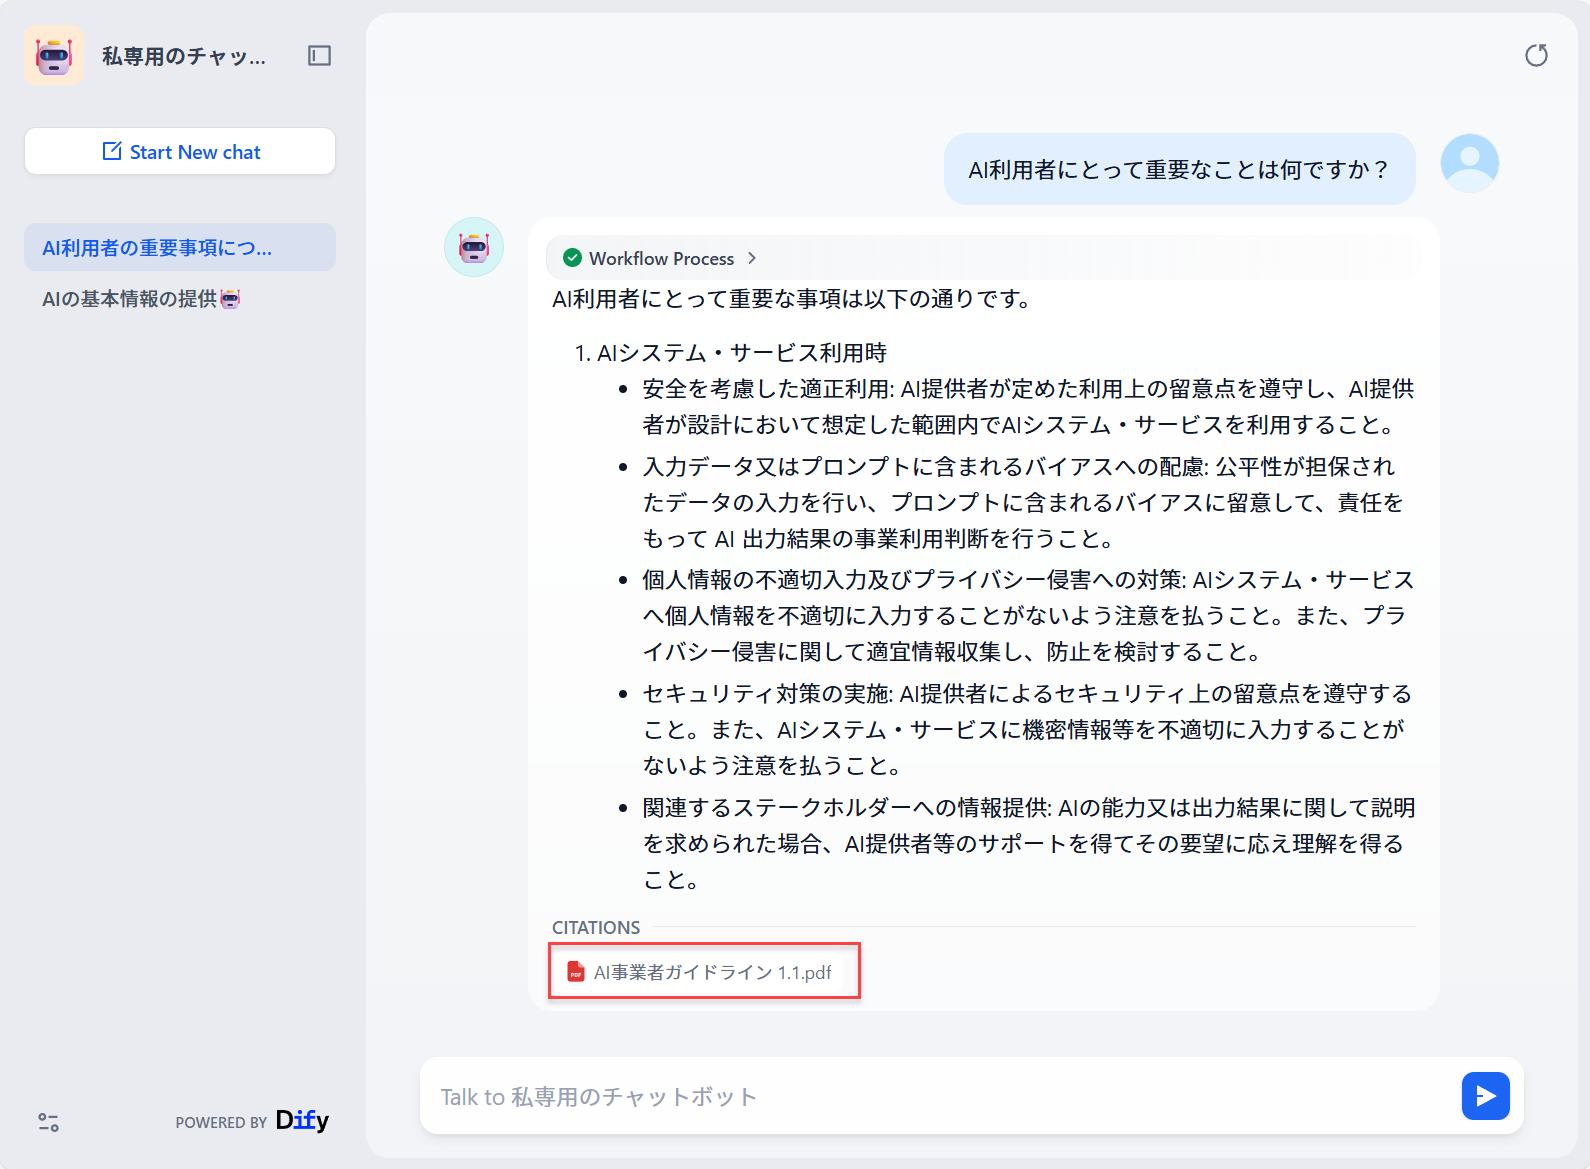The image size is (1590, 1169).
Task: Click the chatbot robot app logo
Action: click(x=54, y=56)
